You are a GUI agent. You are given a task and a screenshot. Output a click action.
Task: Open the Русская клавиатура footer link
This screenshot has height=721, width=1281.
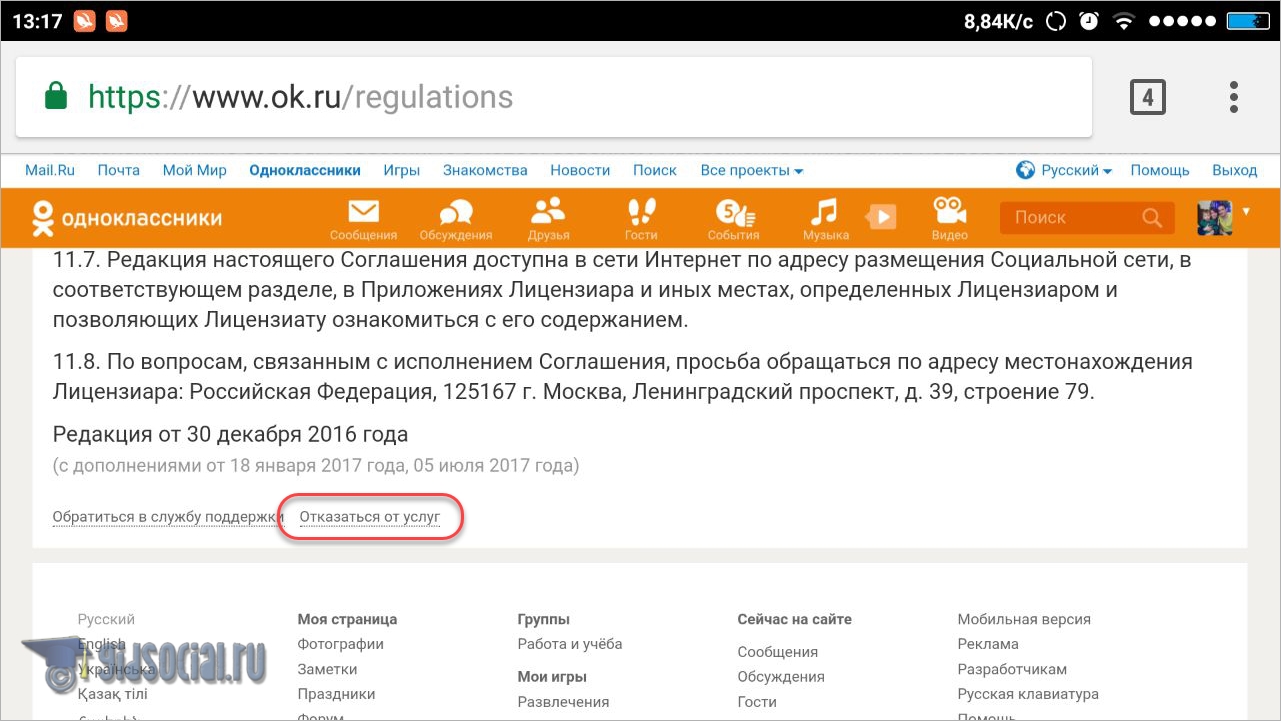click(x=1028, y=693)
